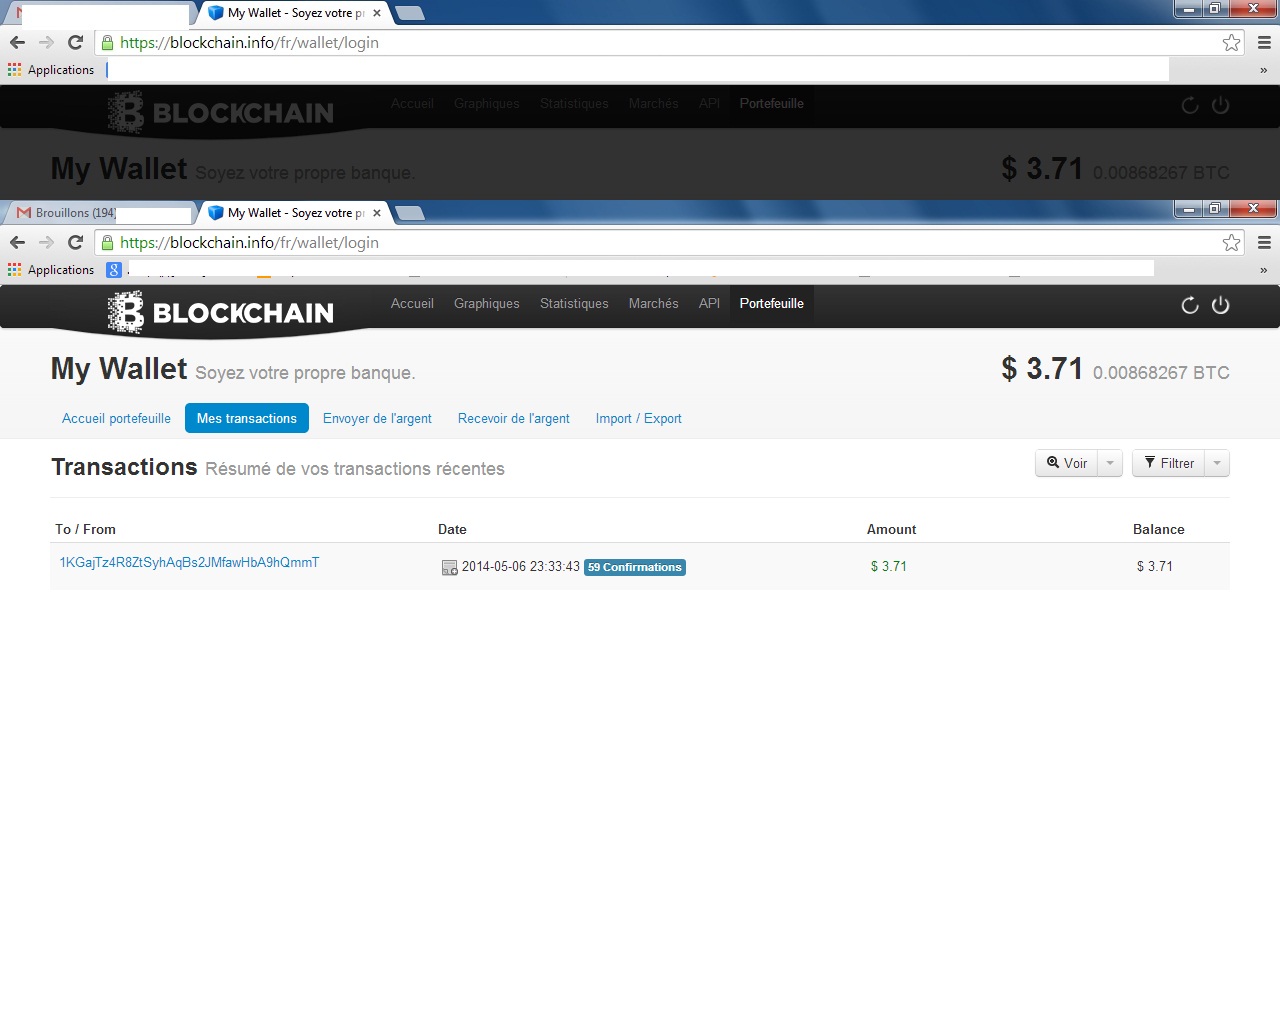Click lower window address bar URL
The image size is (1280, 1024).
pos(249,242)
